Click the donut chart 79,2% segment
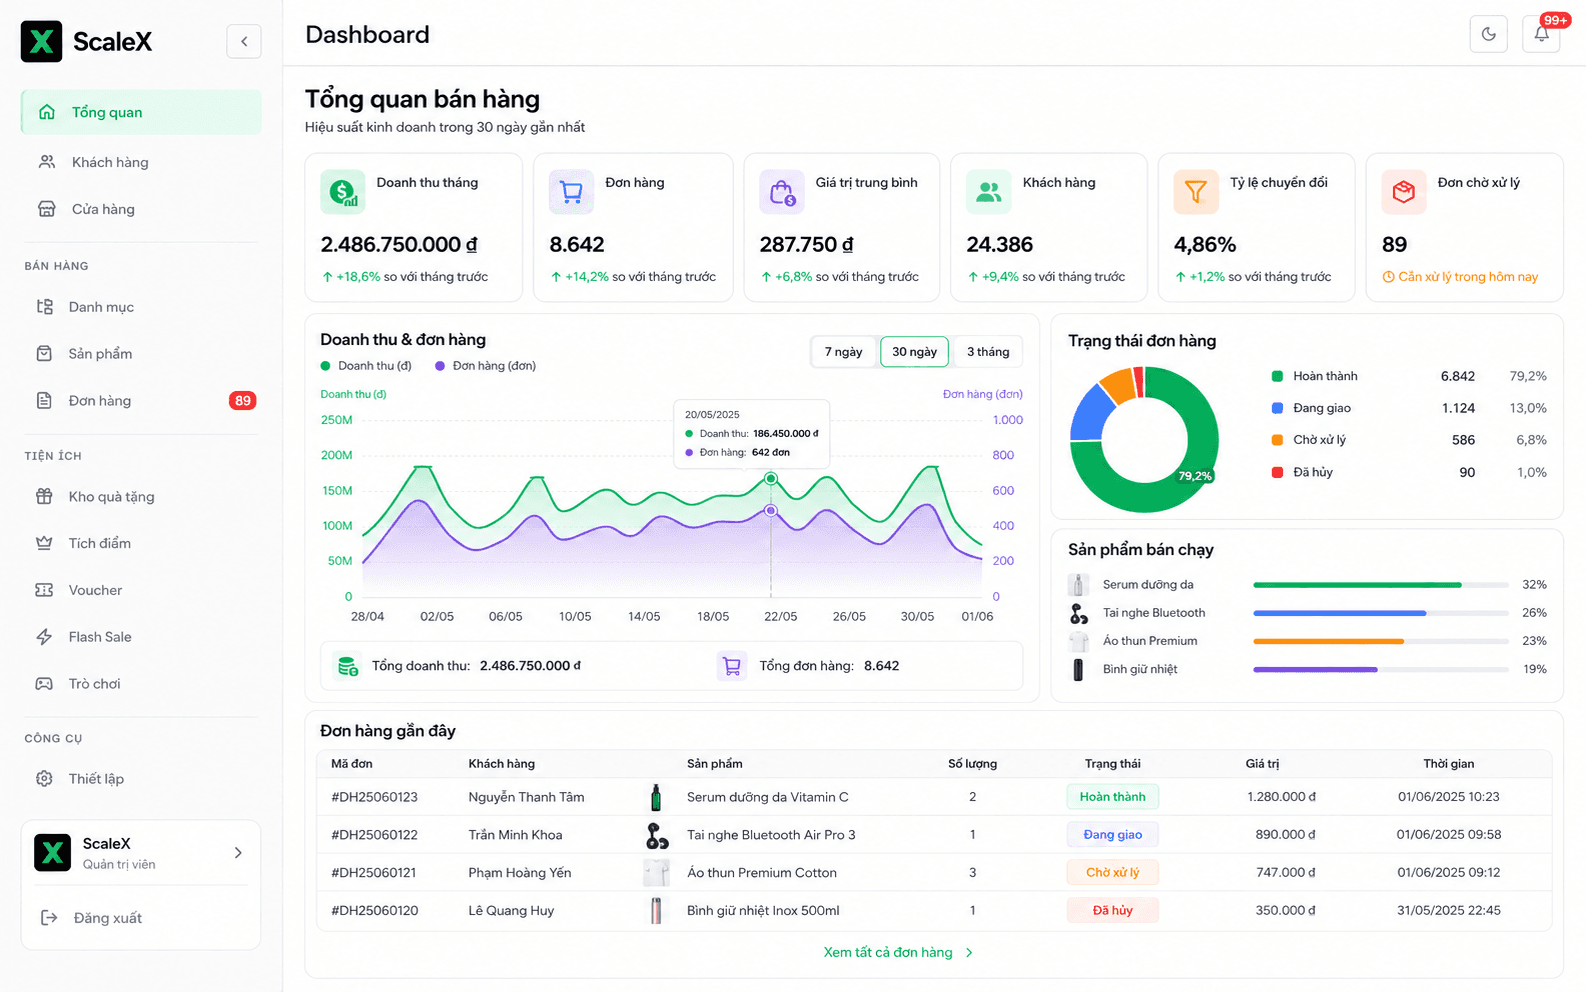The height and width of the screenshot is (992, 1586). pyautogui.click(x=1195, y=476)
